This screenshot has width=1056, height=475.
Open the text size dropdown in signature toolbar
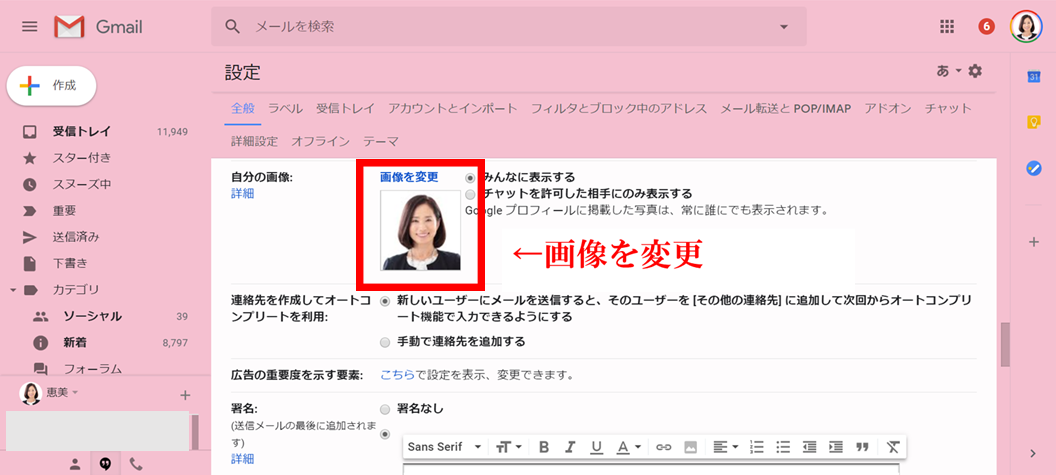pyautogui.click(x=508, y=447)
